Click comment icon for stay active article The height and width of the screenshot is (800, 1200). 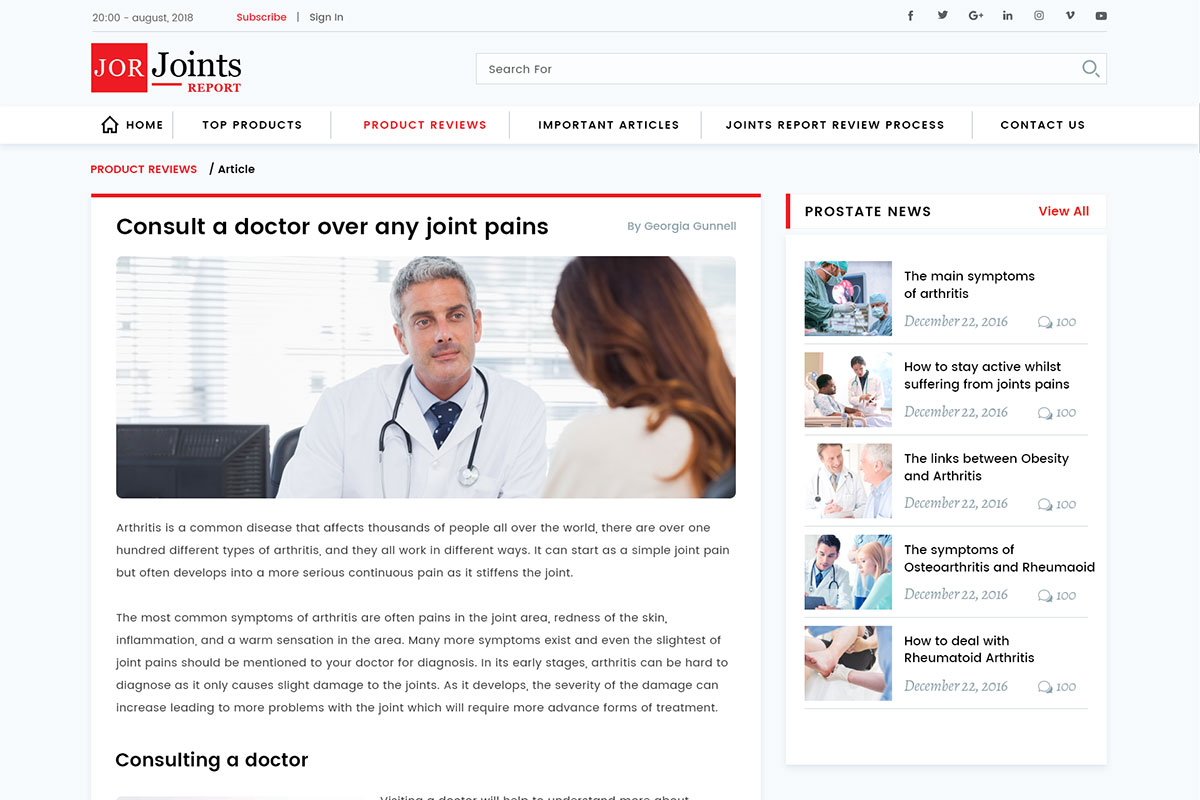pyautogui.click(x=1045, y=413)
